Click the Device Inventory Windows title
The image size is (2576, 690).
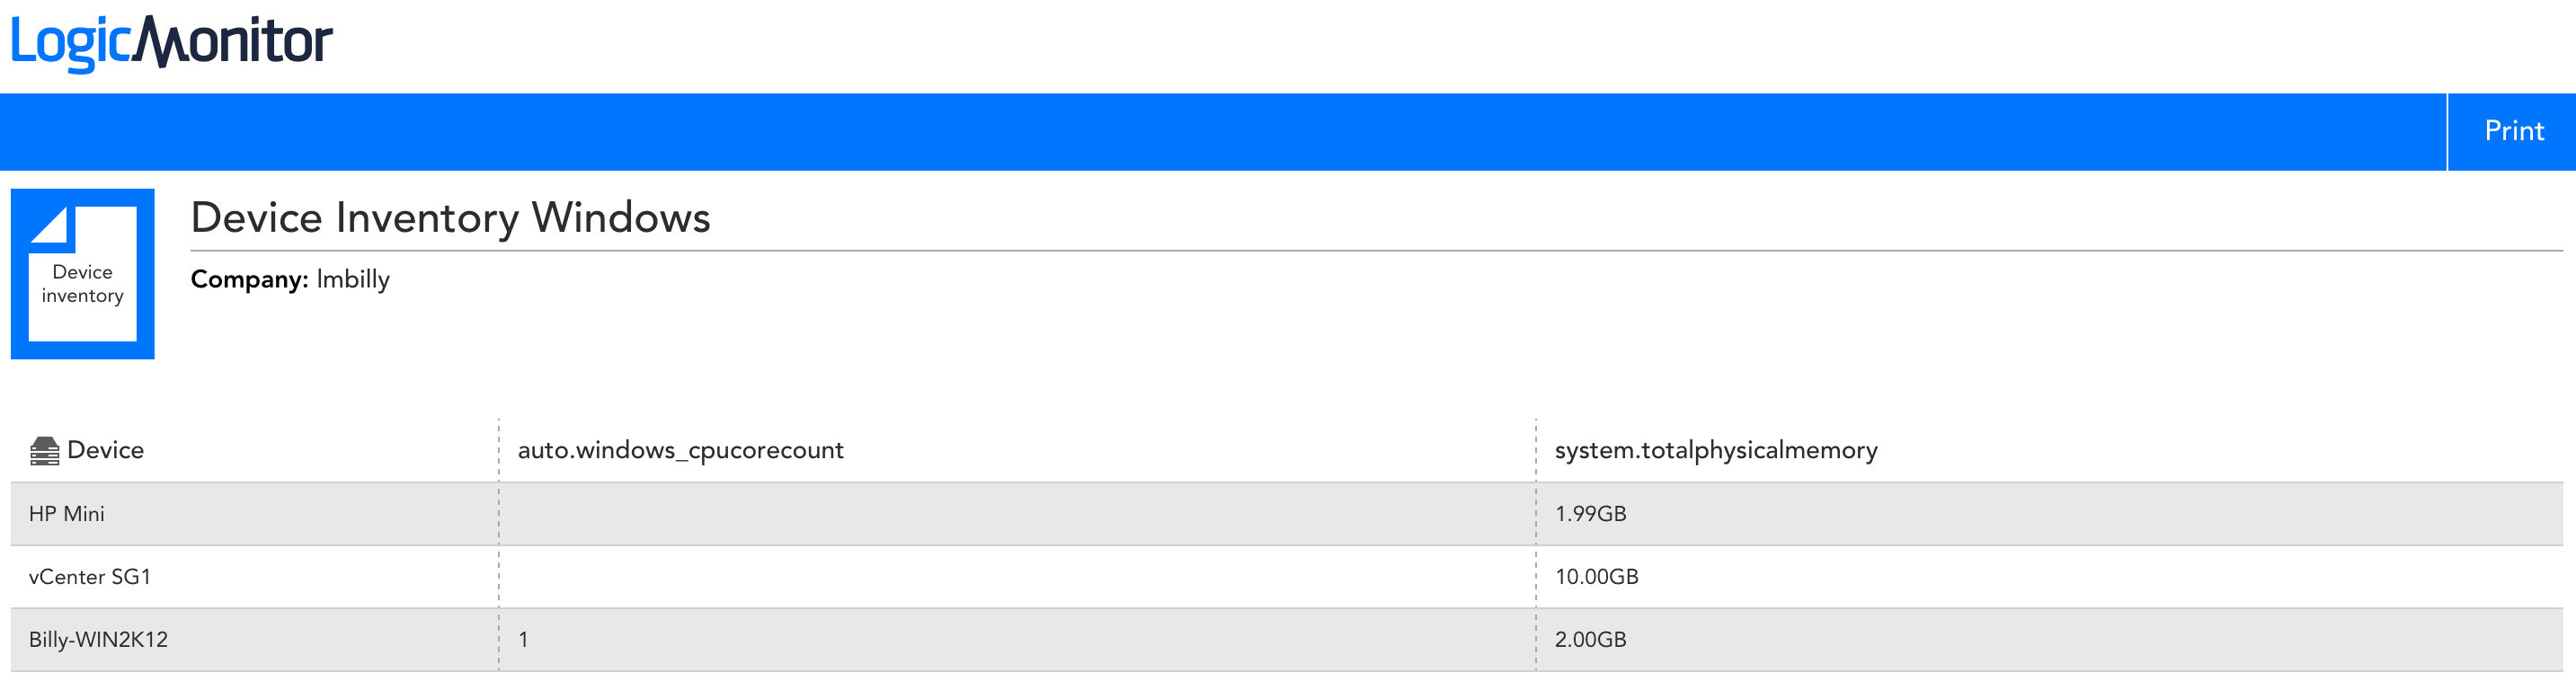(450, 218)
